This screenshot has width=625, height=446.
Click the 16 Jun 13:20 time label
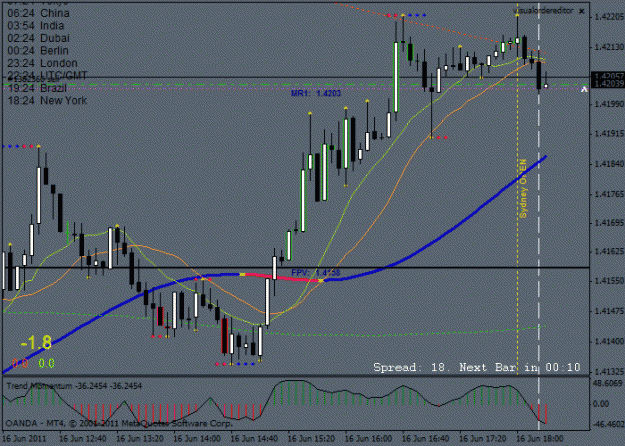click(140, 439)
